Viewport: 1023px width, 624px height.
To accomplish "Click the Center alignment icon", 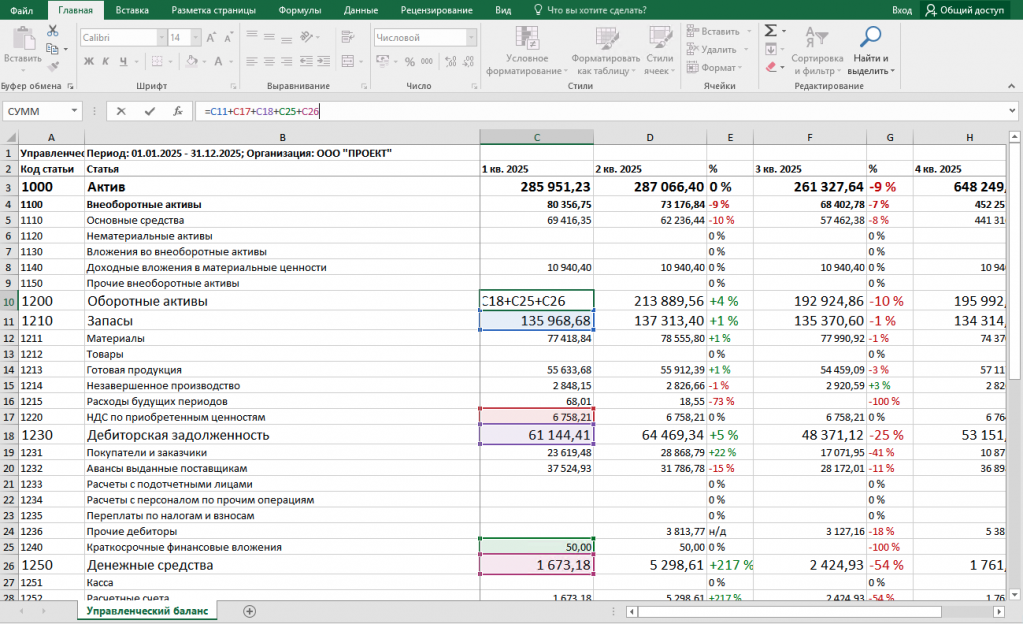I will tap(269, 61).
